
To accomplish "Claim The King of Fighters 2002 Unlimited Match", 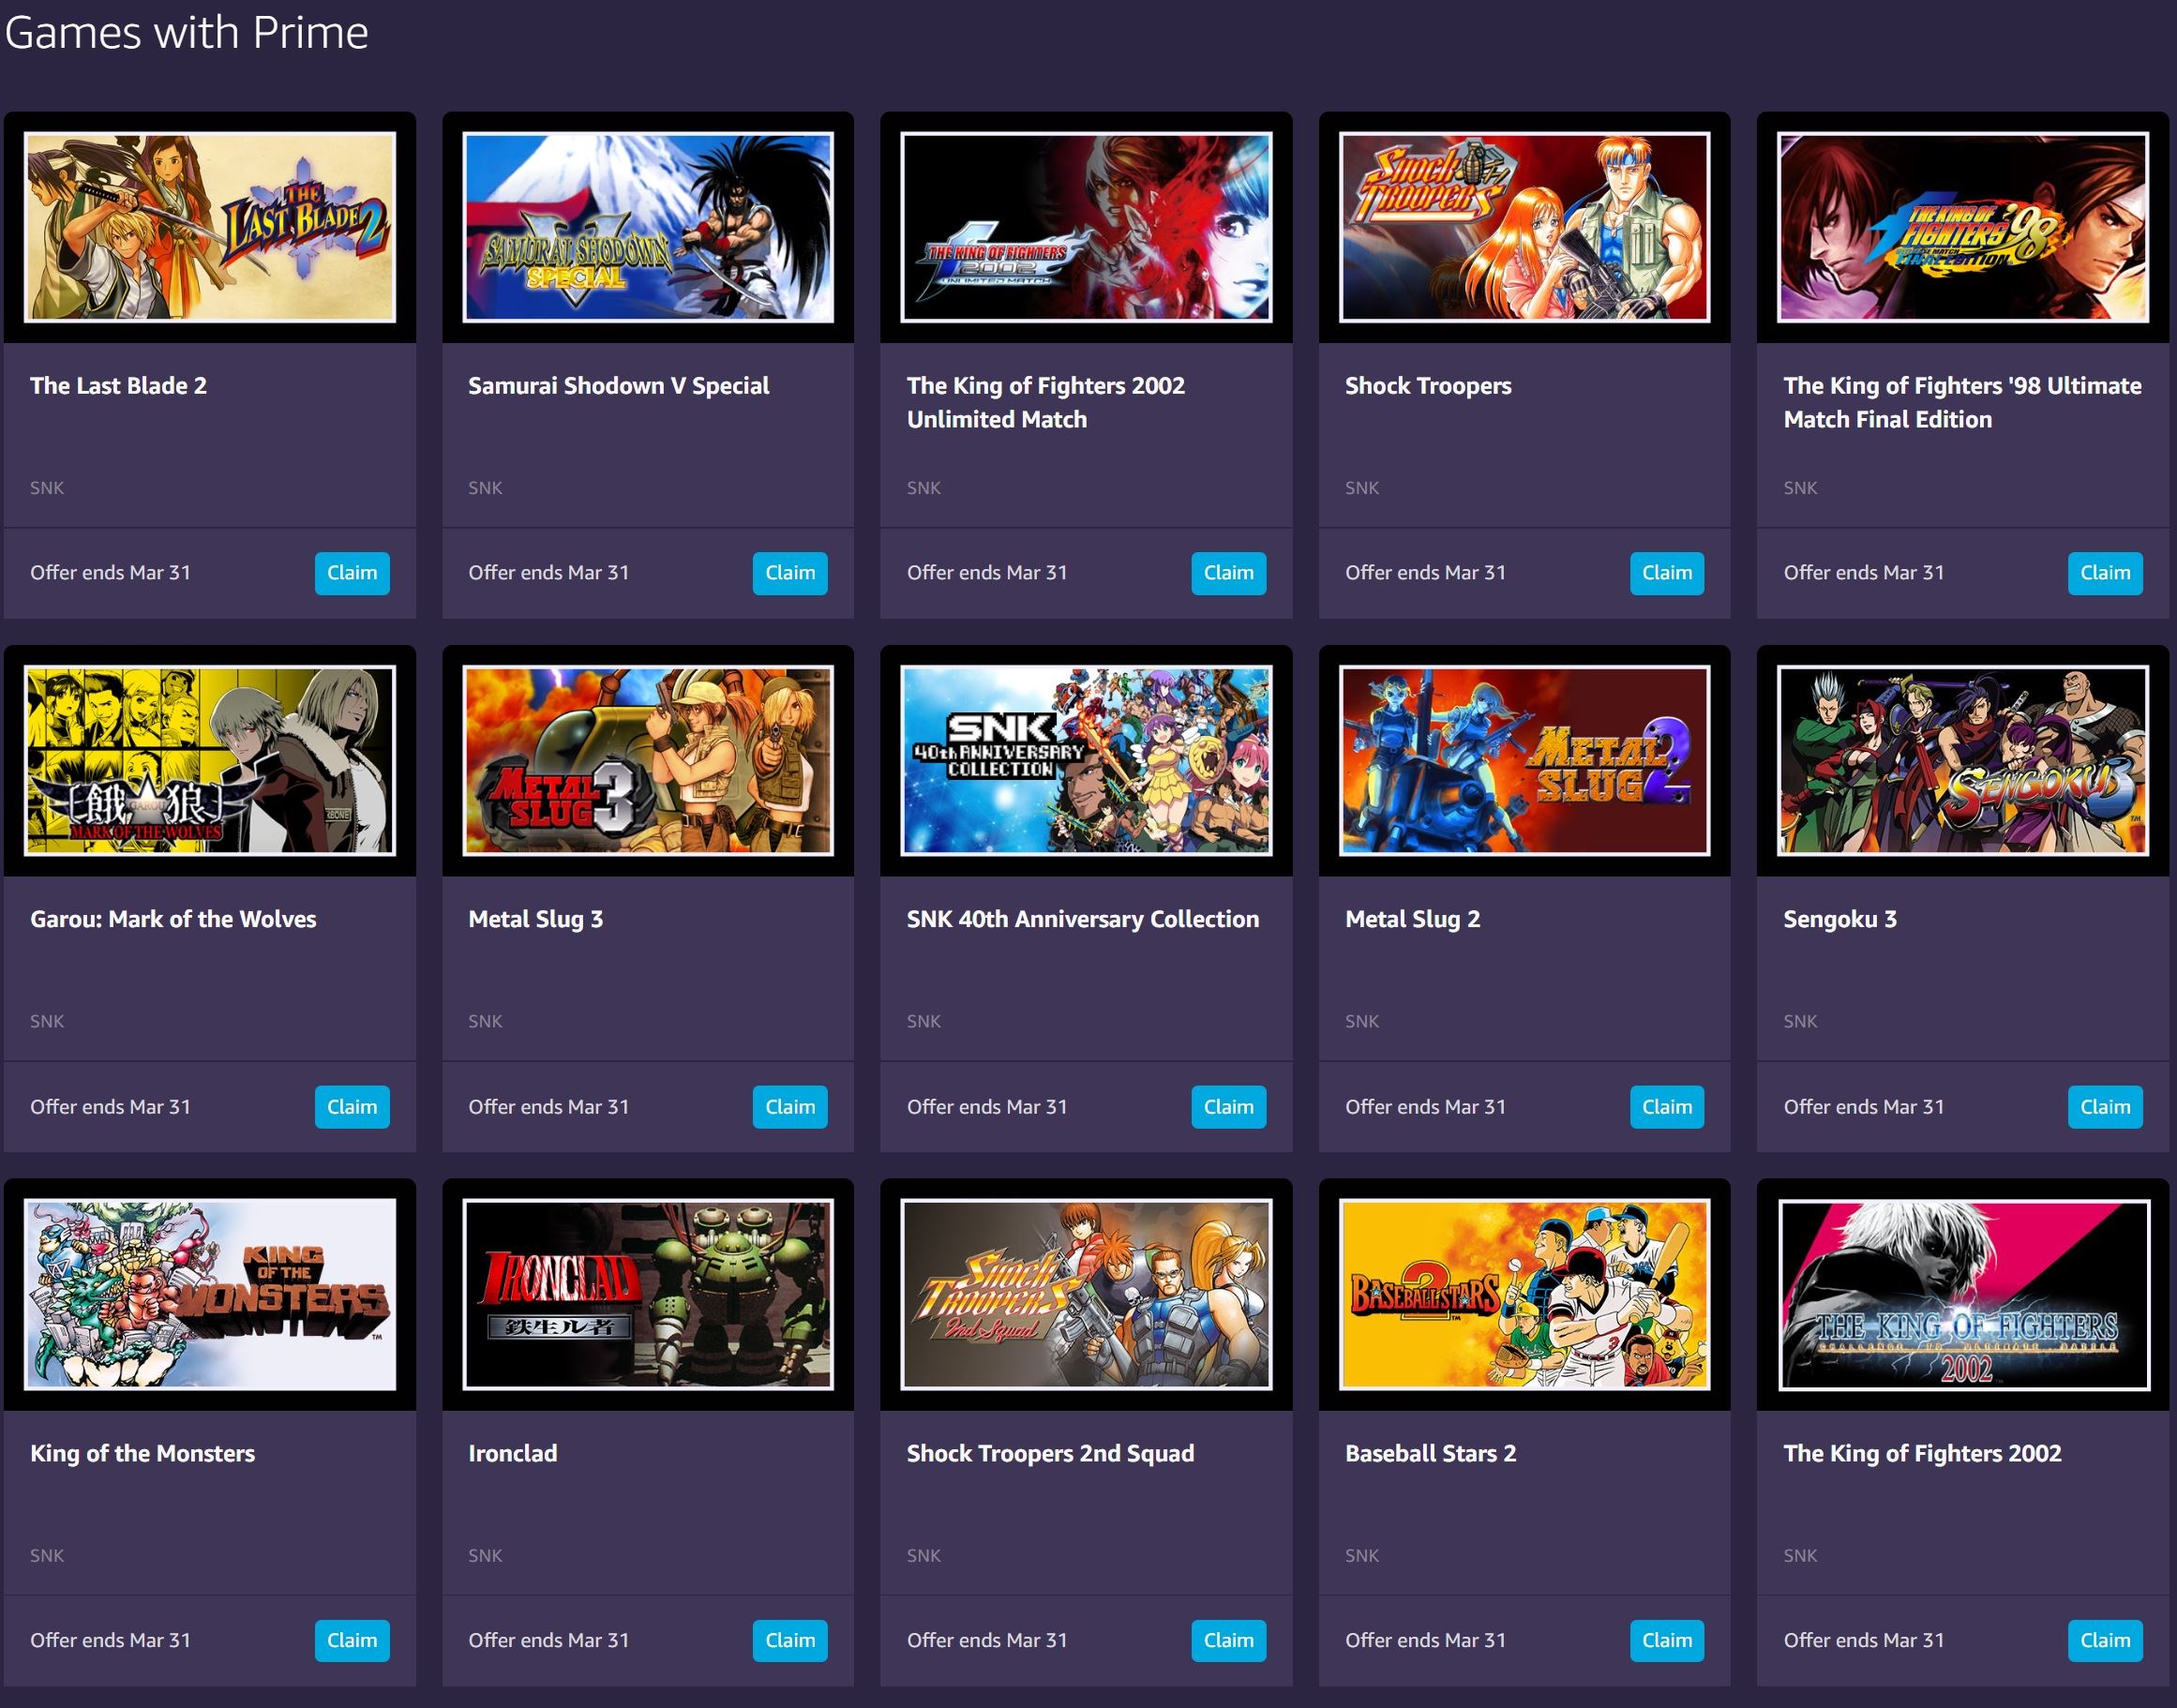I will pyautogui.click(x=1228, y=573).
